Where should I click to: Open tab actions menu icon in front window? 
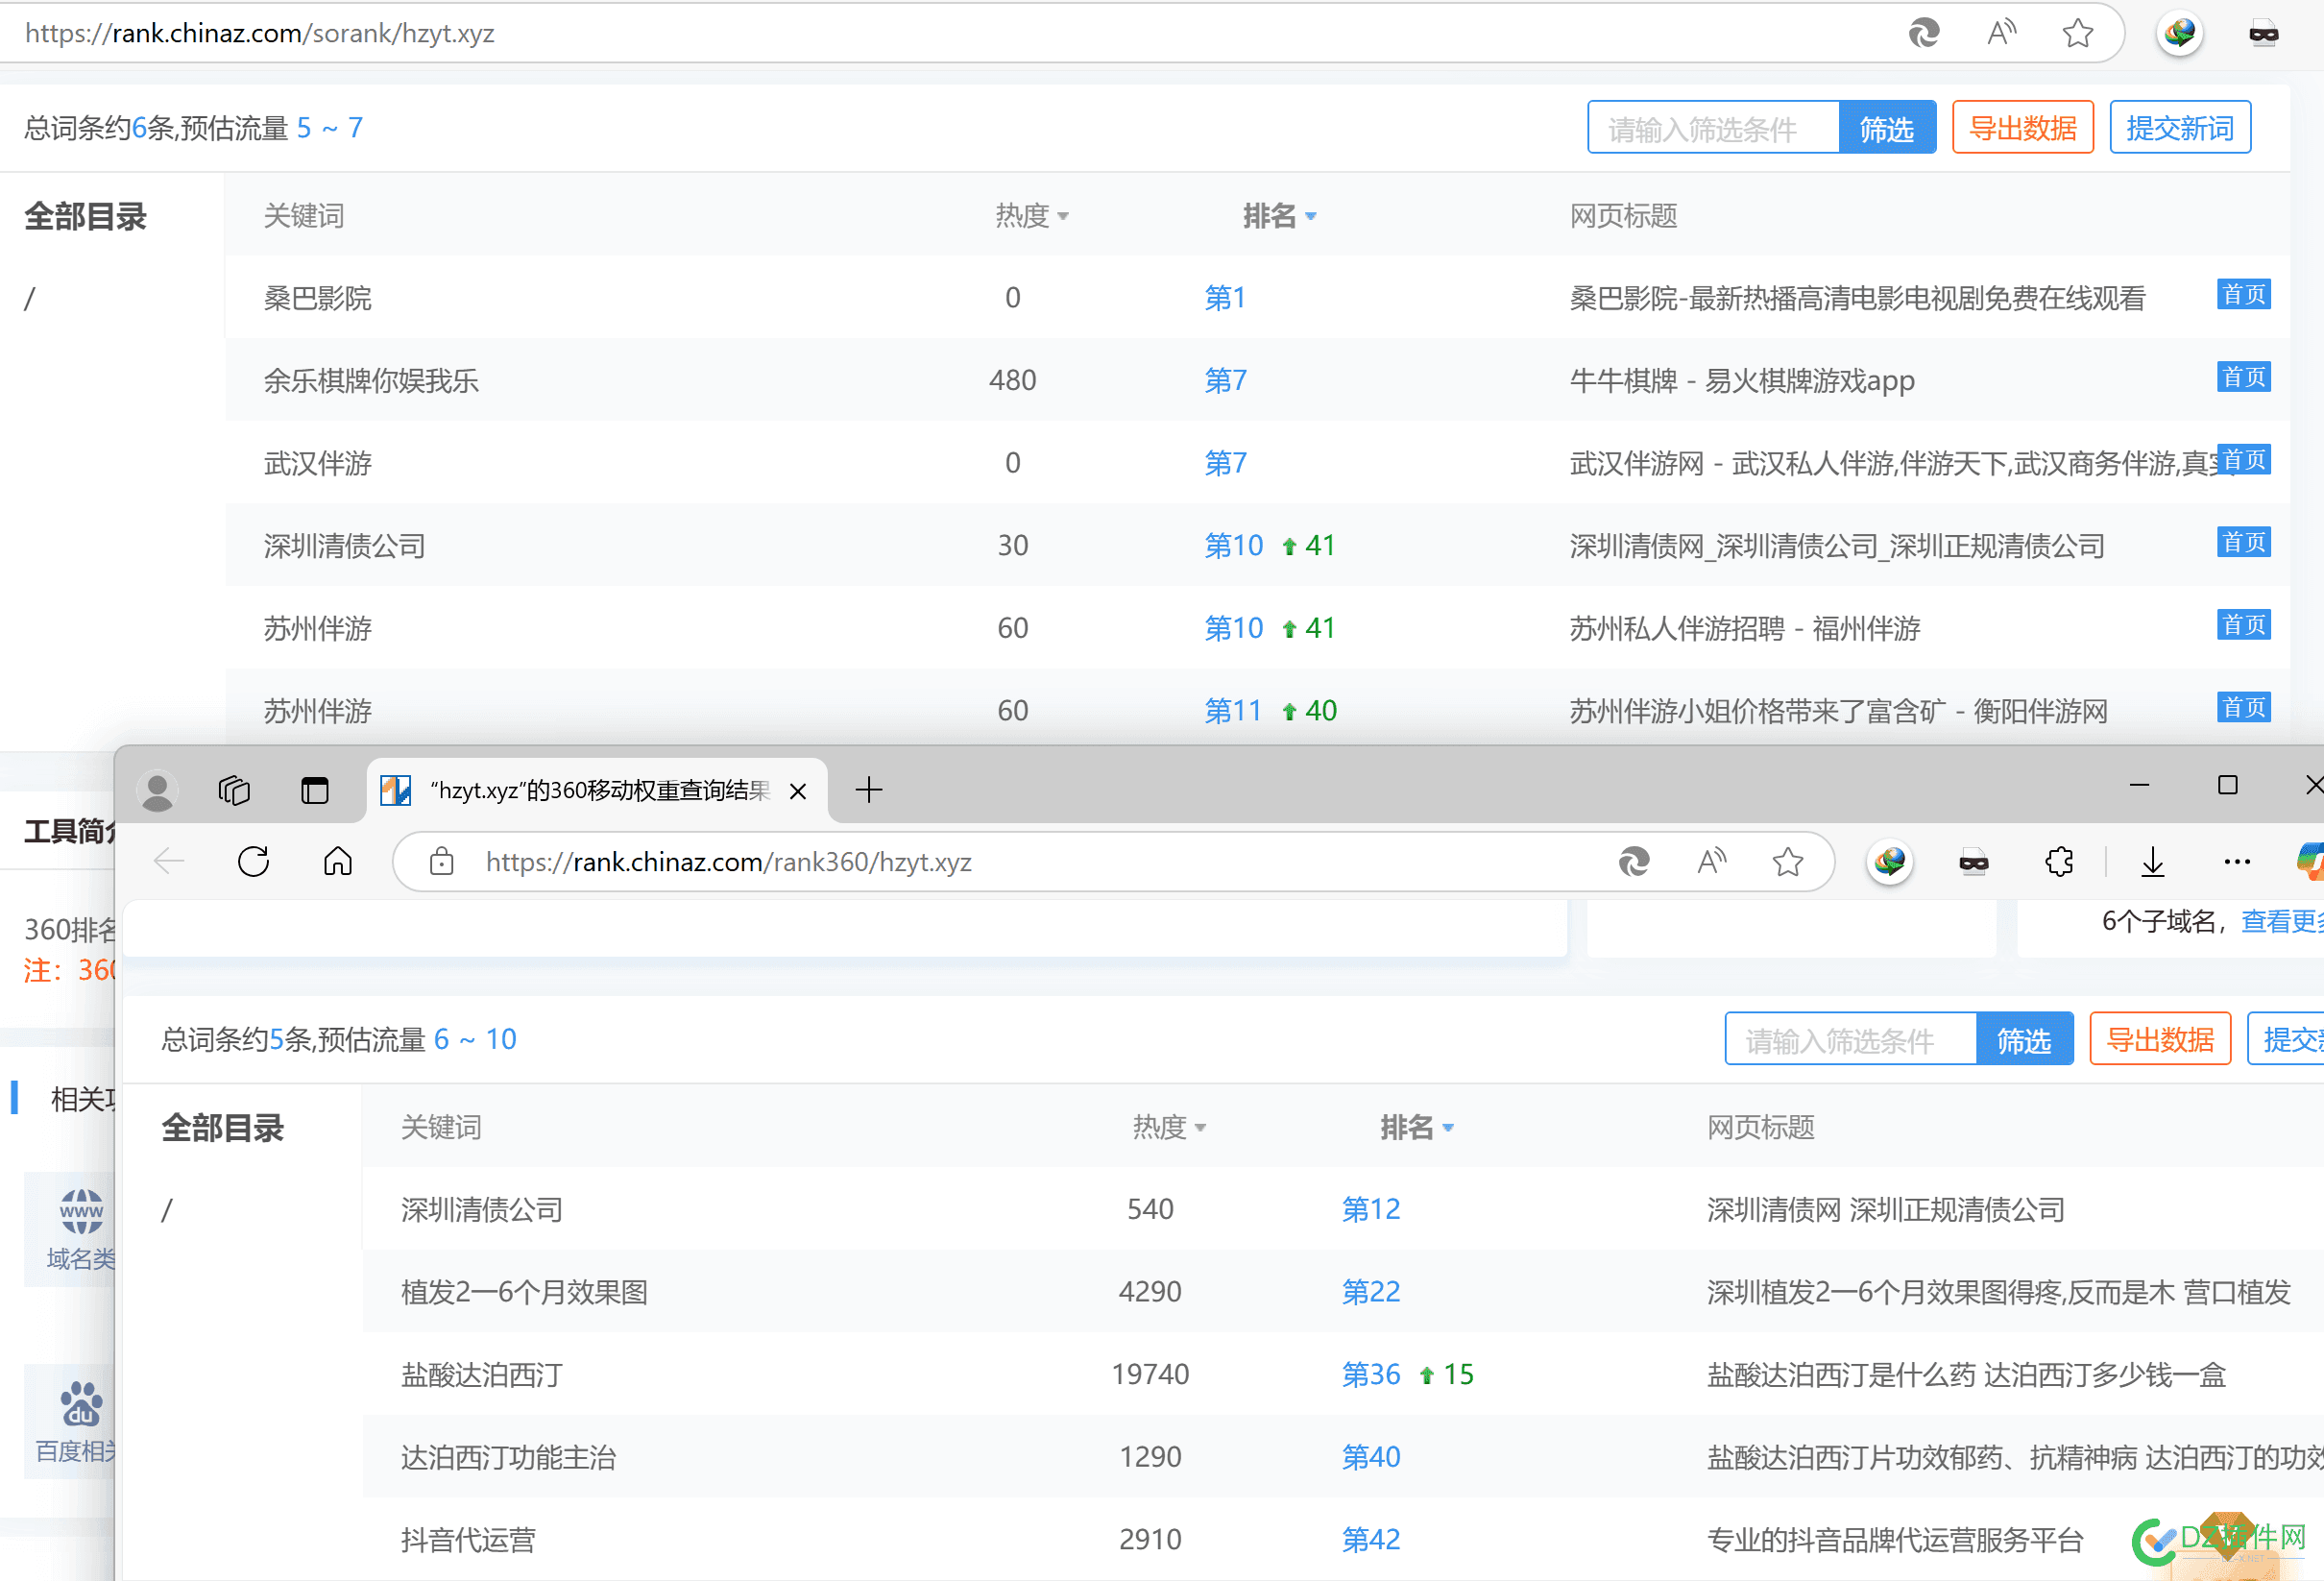click(x=315, y=791)
